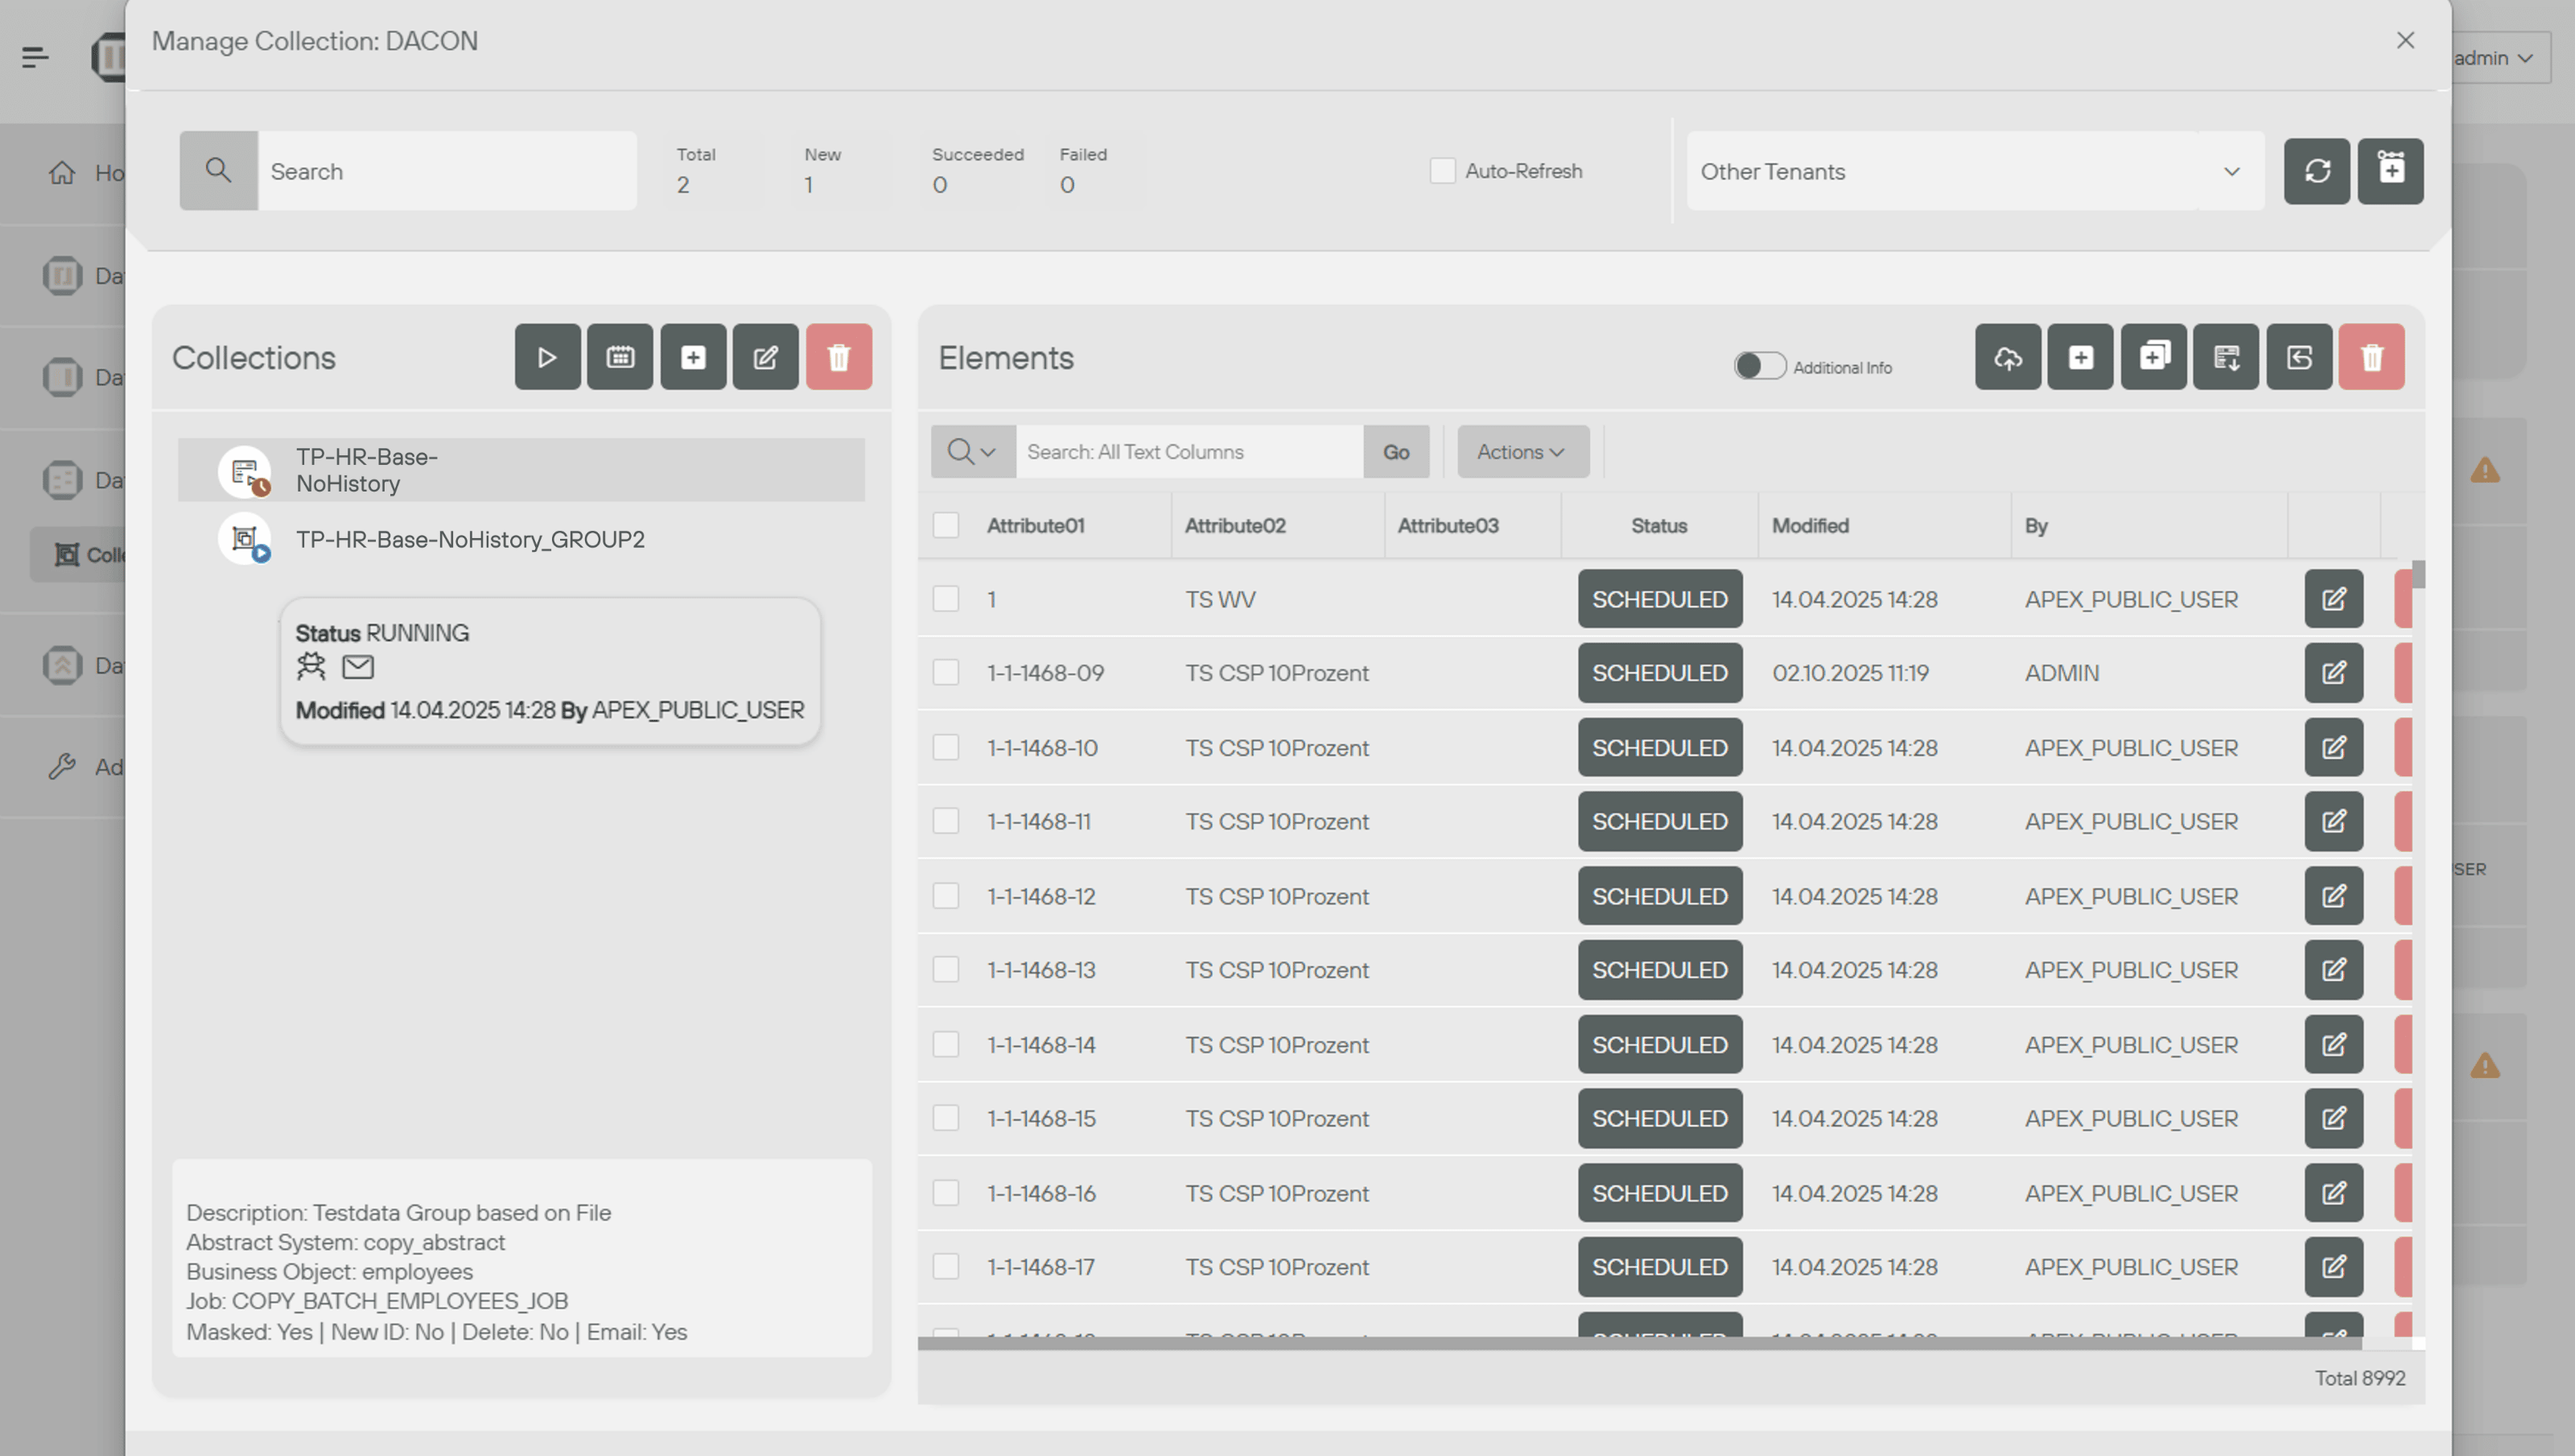
Task: Run the selected collection with the play icon
Action: tap(547, 357)
